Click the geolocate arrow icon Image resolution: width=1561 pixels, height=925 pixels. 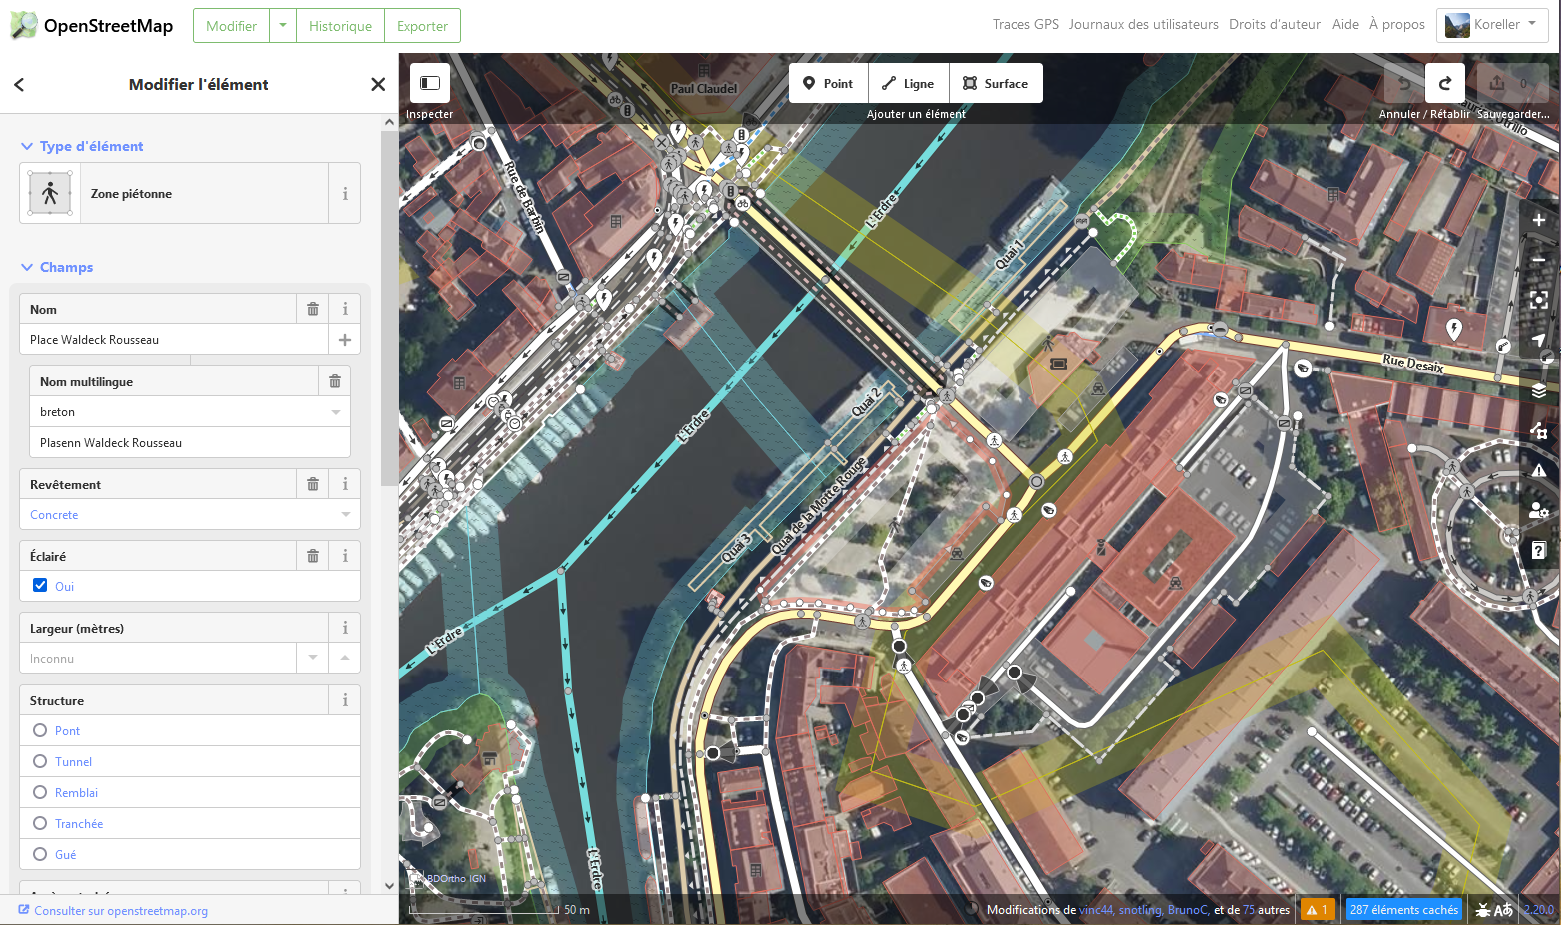1539,341
